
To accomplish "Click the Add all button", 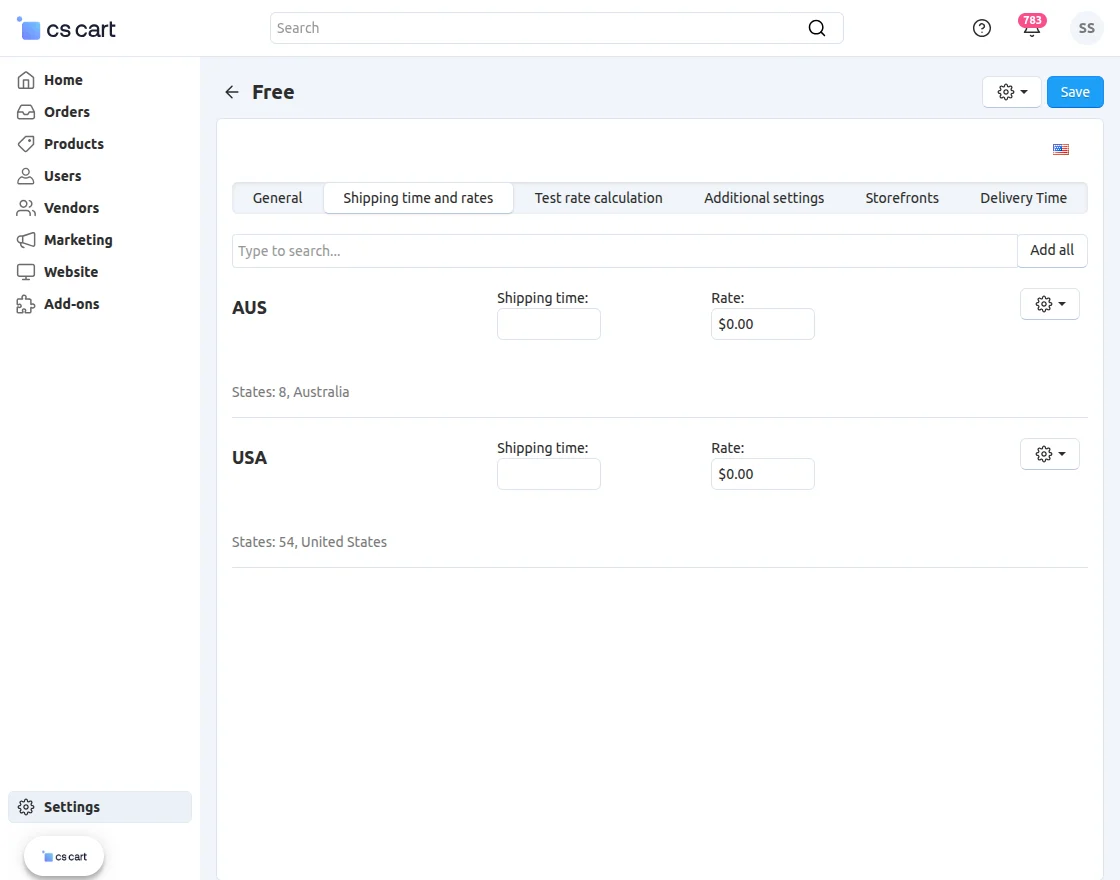I will pos(1052,250).
